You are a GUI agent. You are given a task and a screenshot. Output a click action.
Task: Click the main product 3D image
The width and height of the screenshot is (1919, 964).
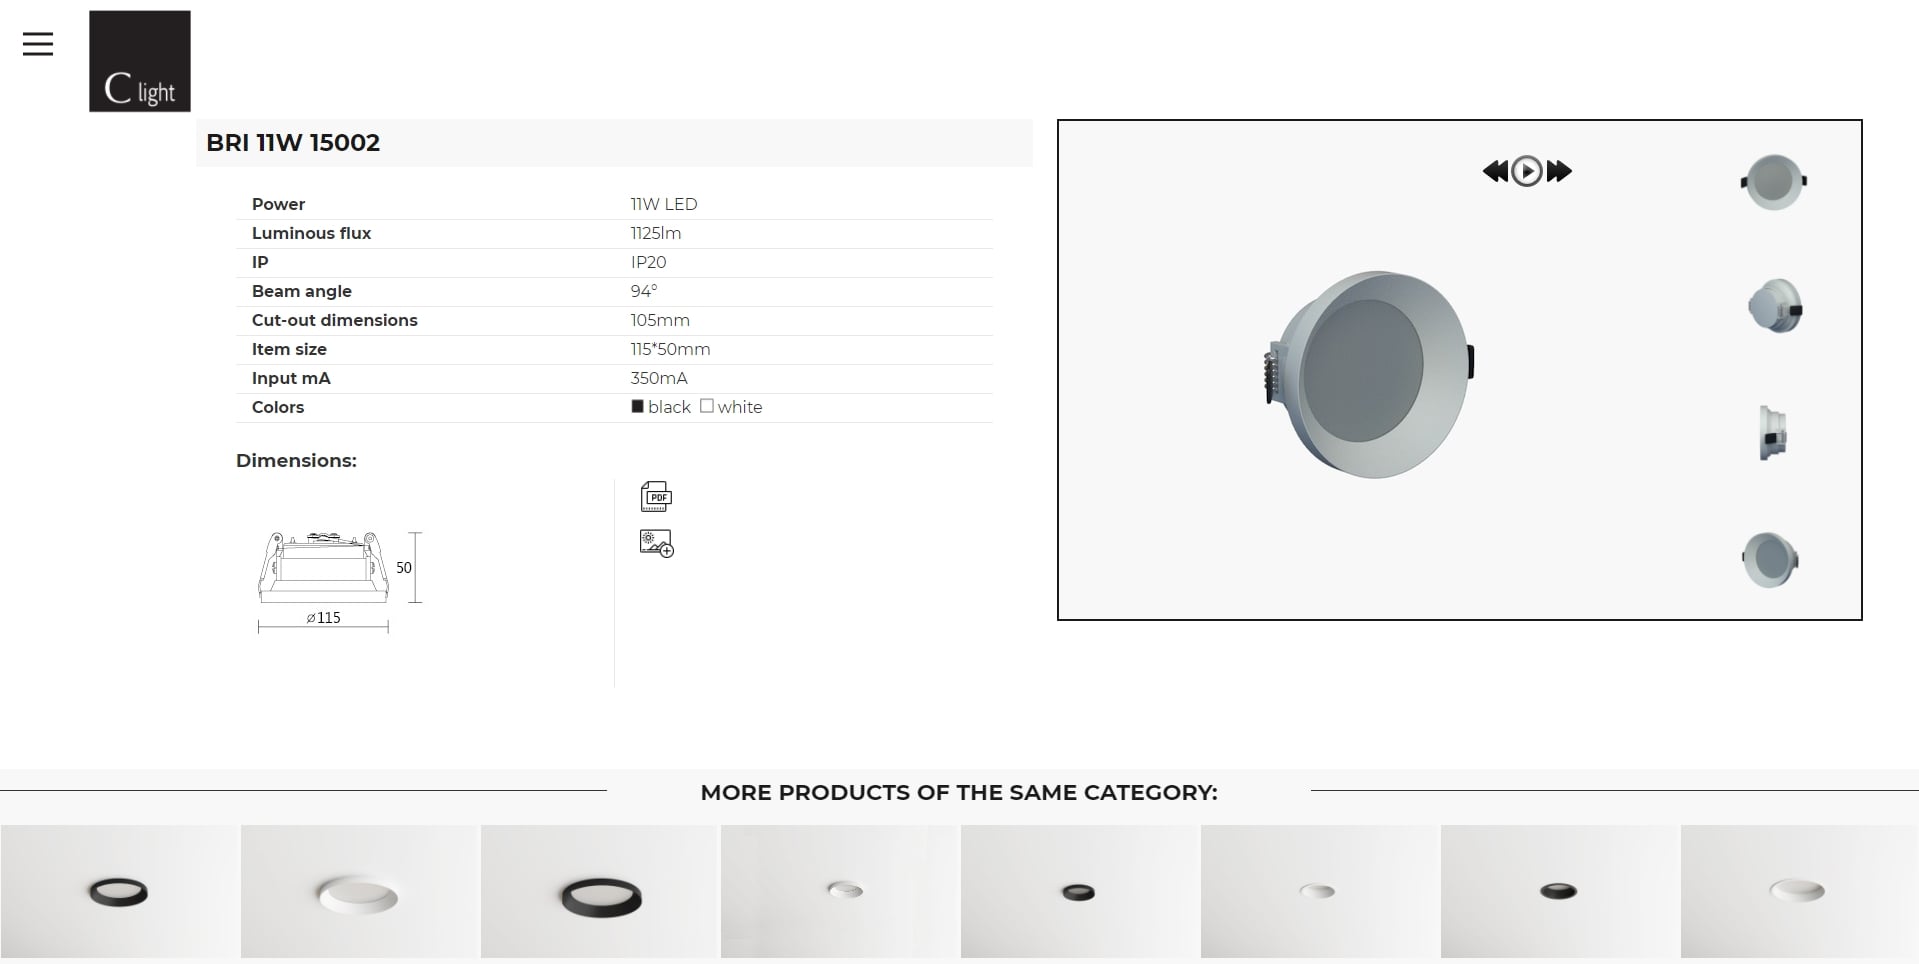click(1369, 374)
